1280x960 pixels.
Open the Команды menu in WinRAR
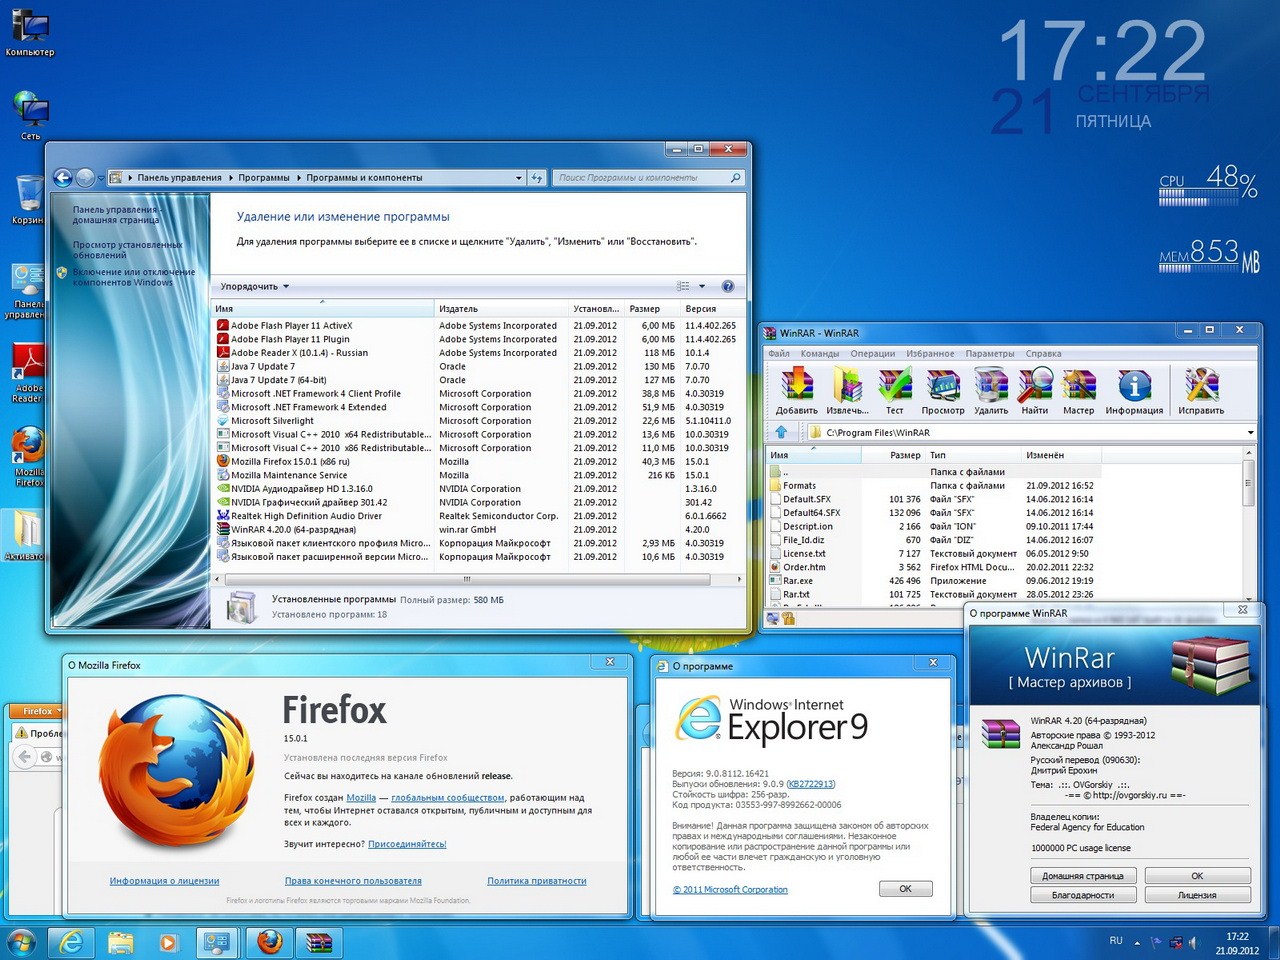[820, 353]
